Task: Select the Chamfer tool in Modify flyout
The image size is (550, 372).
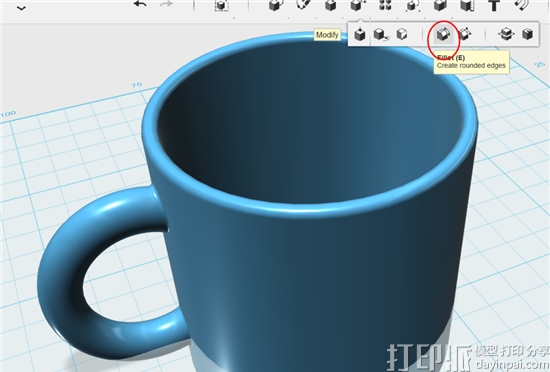Action: point(465,34)
